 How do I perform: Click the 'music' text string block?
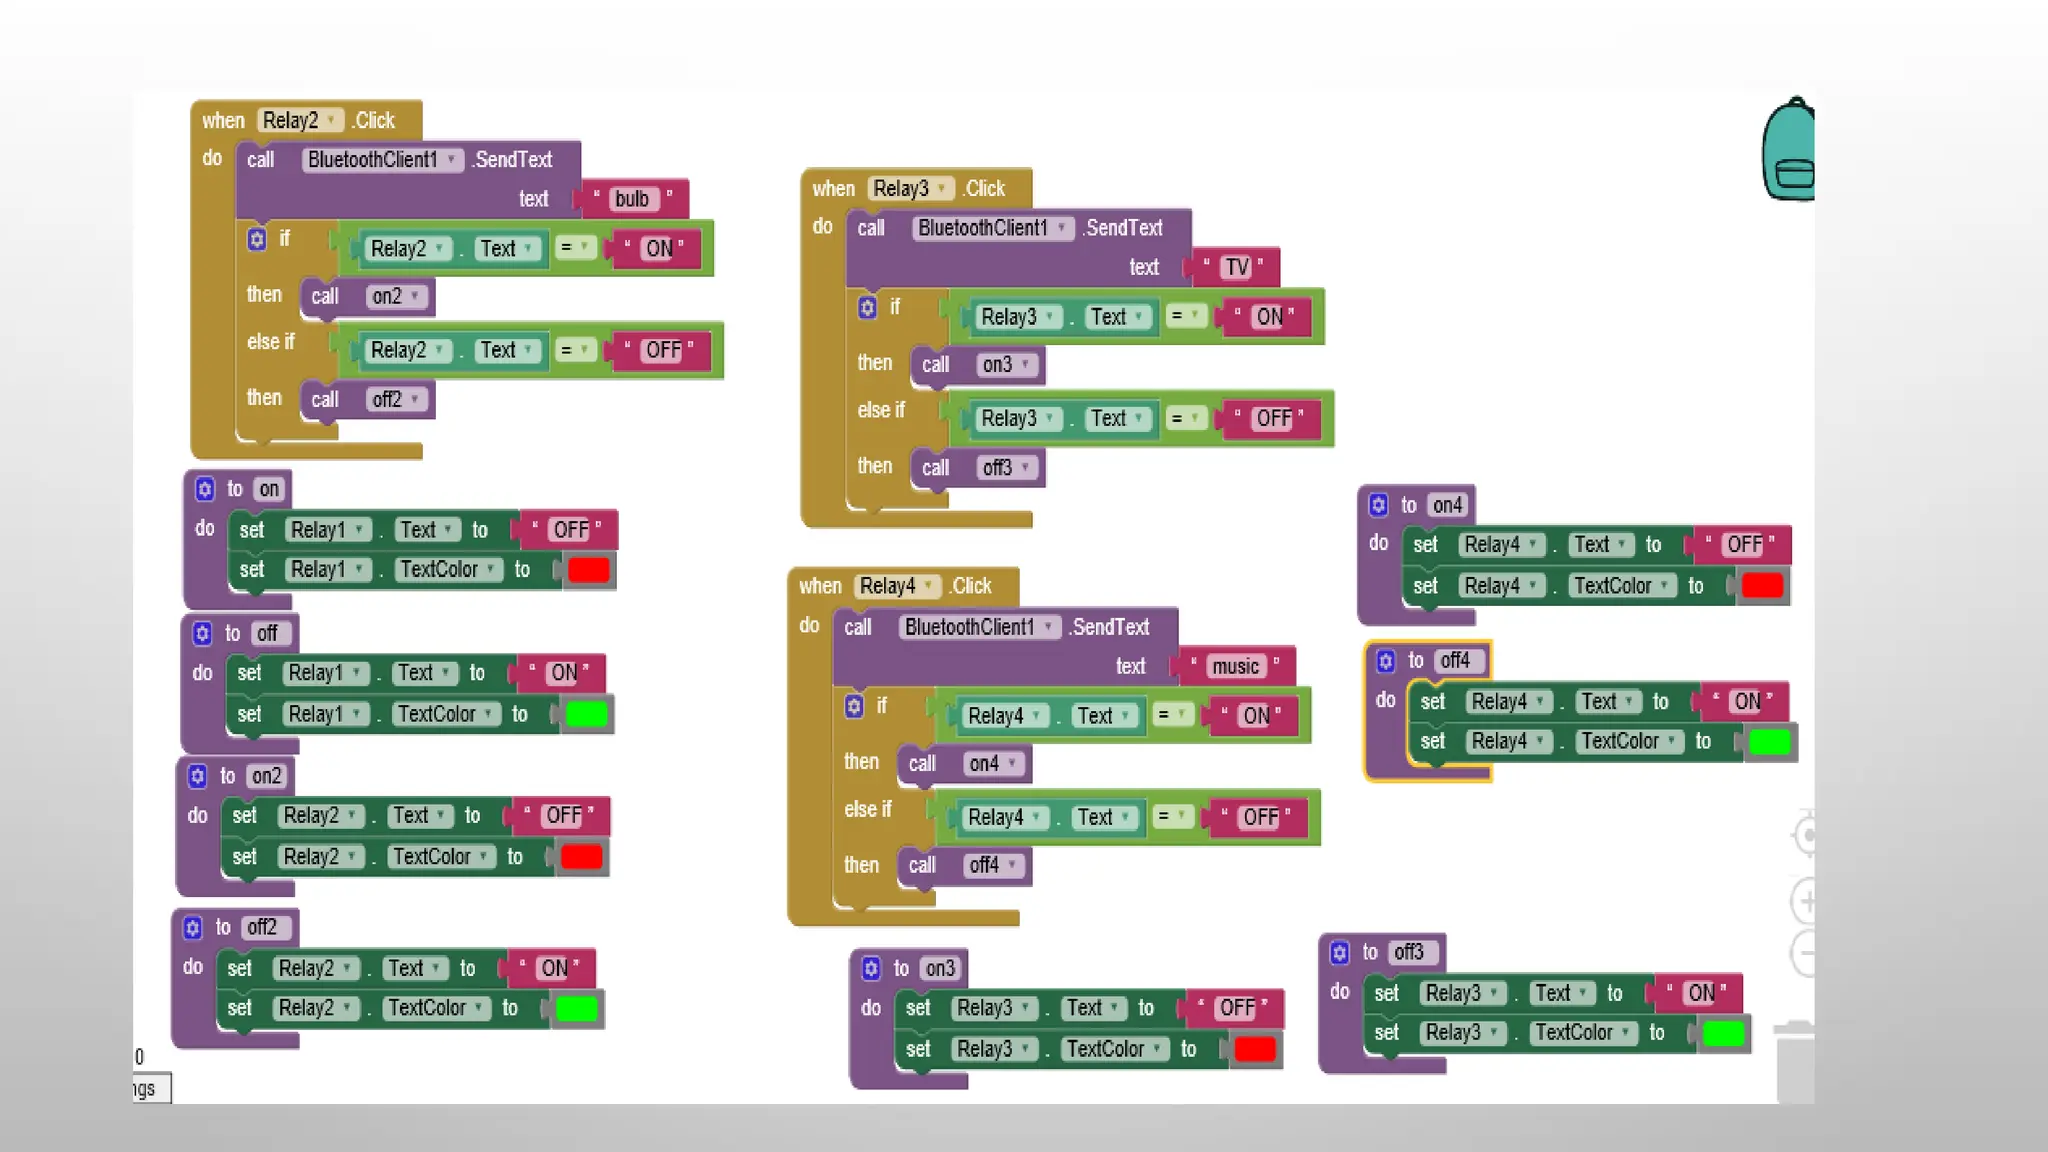1235,667
